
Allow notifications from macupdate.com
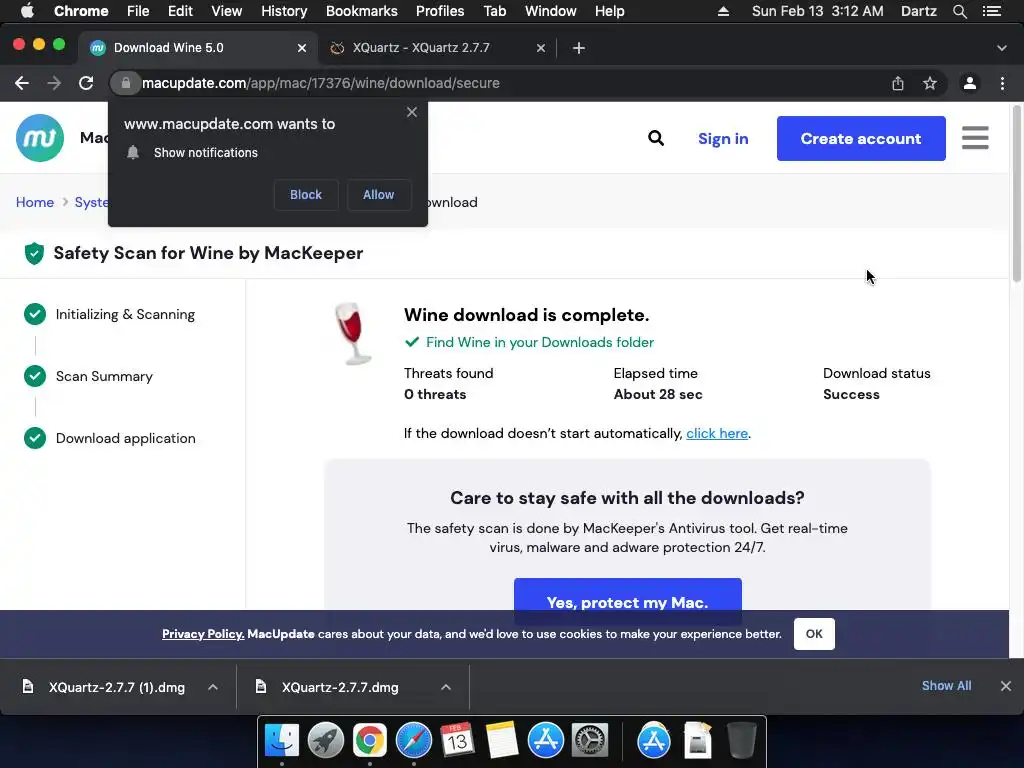pyautogui.click(x=379, y=195)
